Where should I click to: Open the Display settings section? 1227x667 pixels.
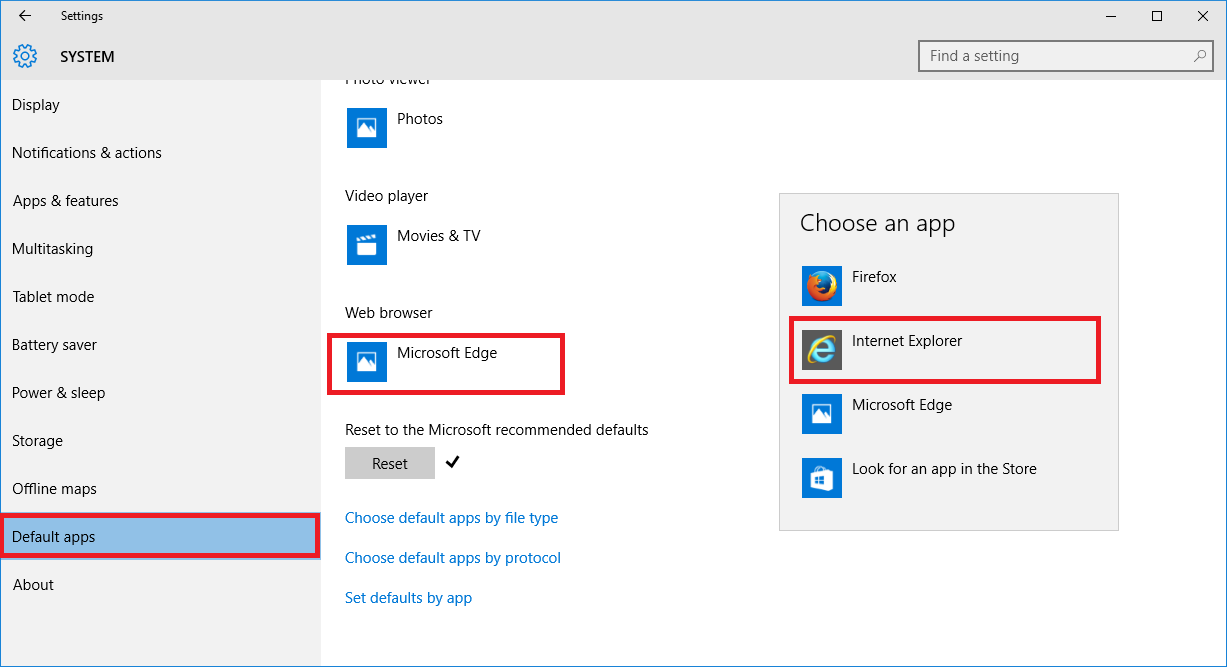click(36, 105)
